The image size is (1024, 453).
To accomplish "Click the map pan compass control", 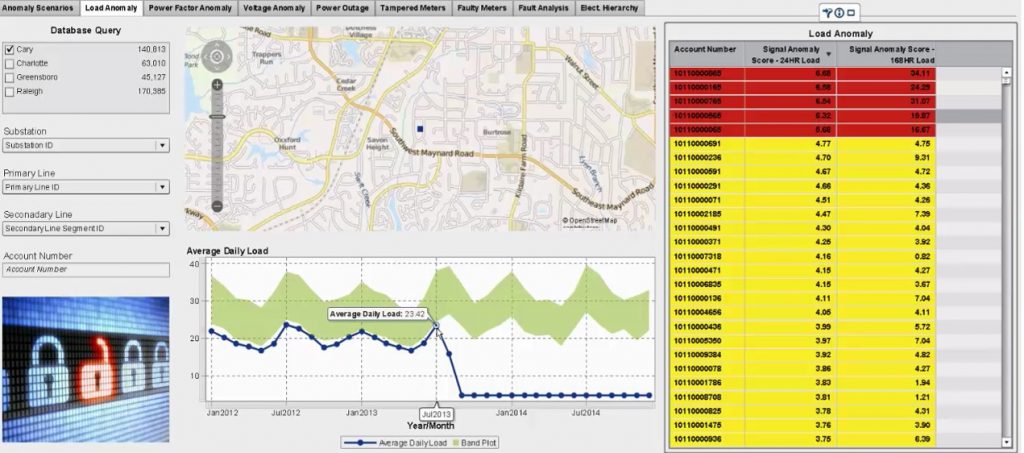I will point(216,56).
